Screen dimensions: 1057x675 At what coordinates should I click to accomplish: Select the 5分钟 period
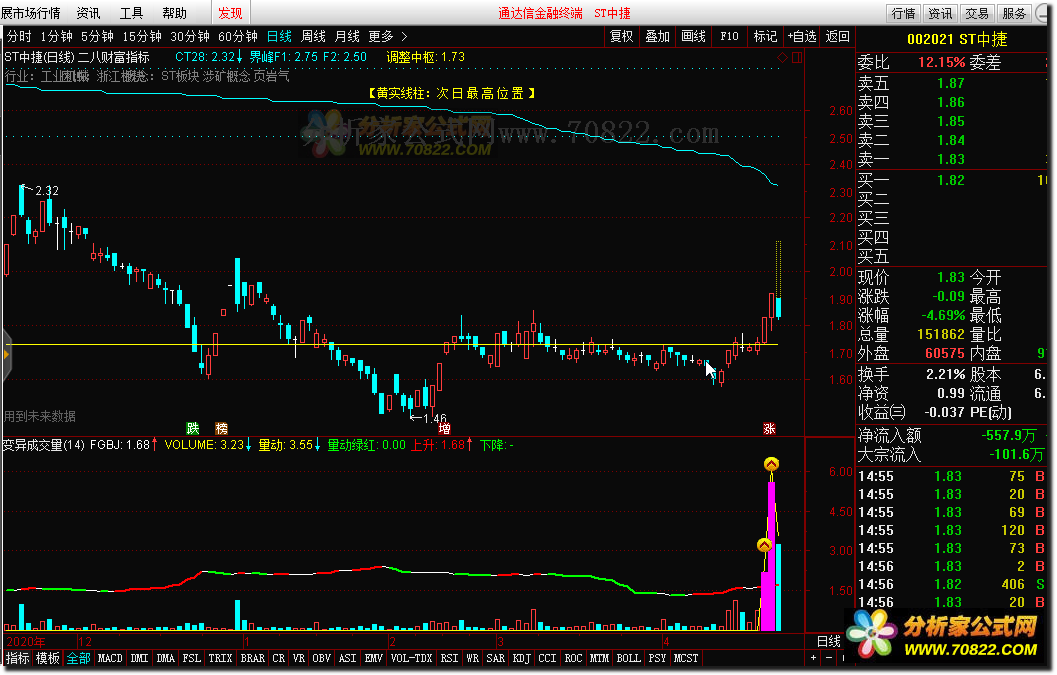tap(97, 36)
